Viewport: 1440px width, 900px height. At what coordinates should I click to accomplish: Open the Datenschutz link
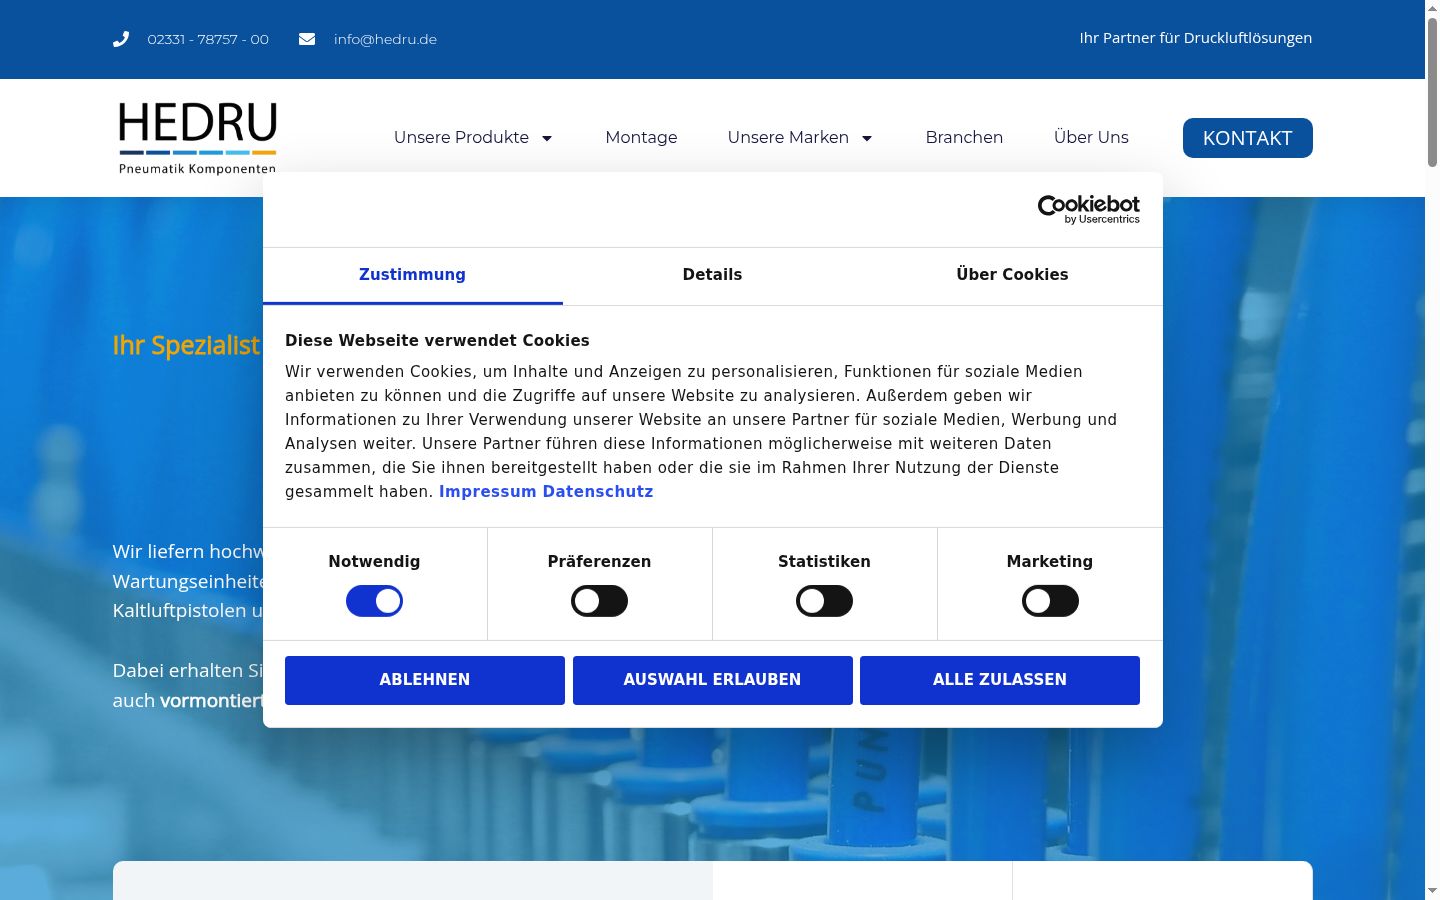coord(598,491)
